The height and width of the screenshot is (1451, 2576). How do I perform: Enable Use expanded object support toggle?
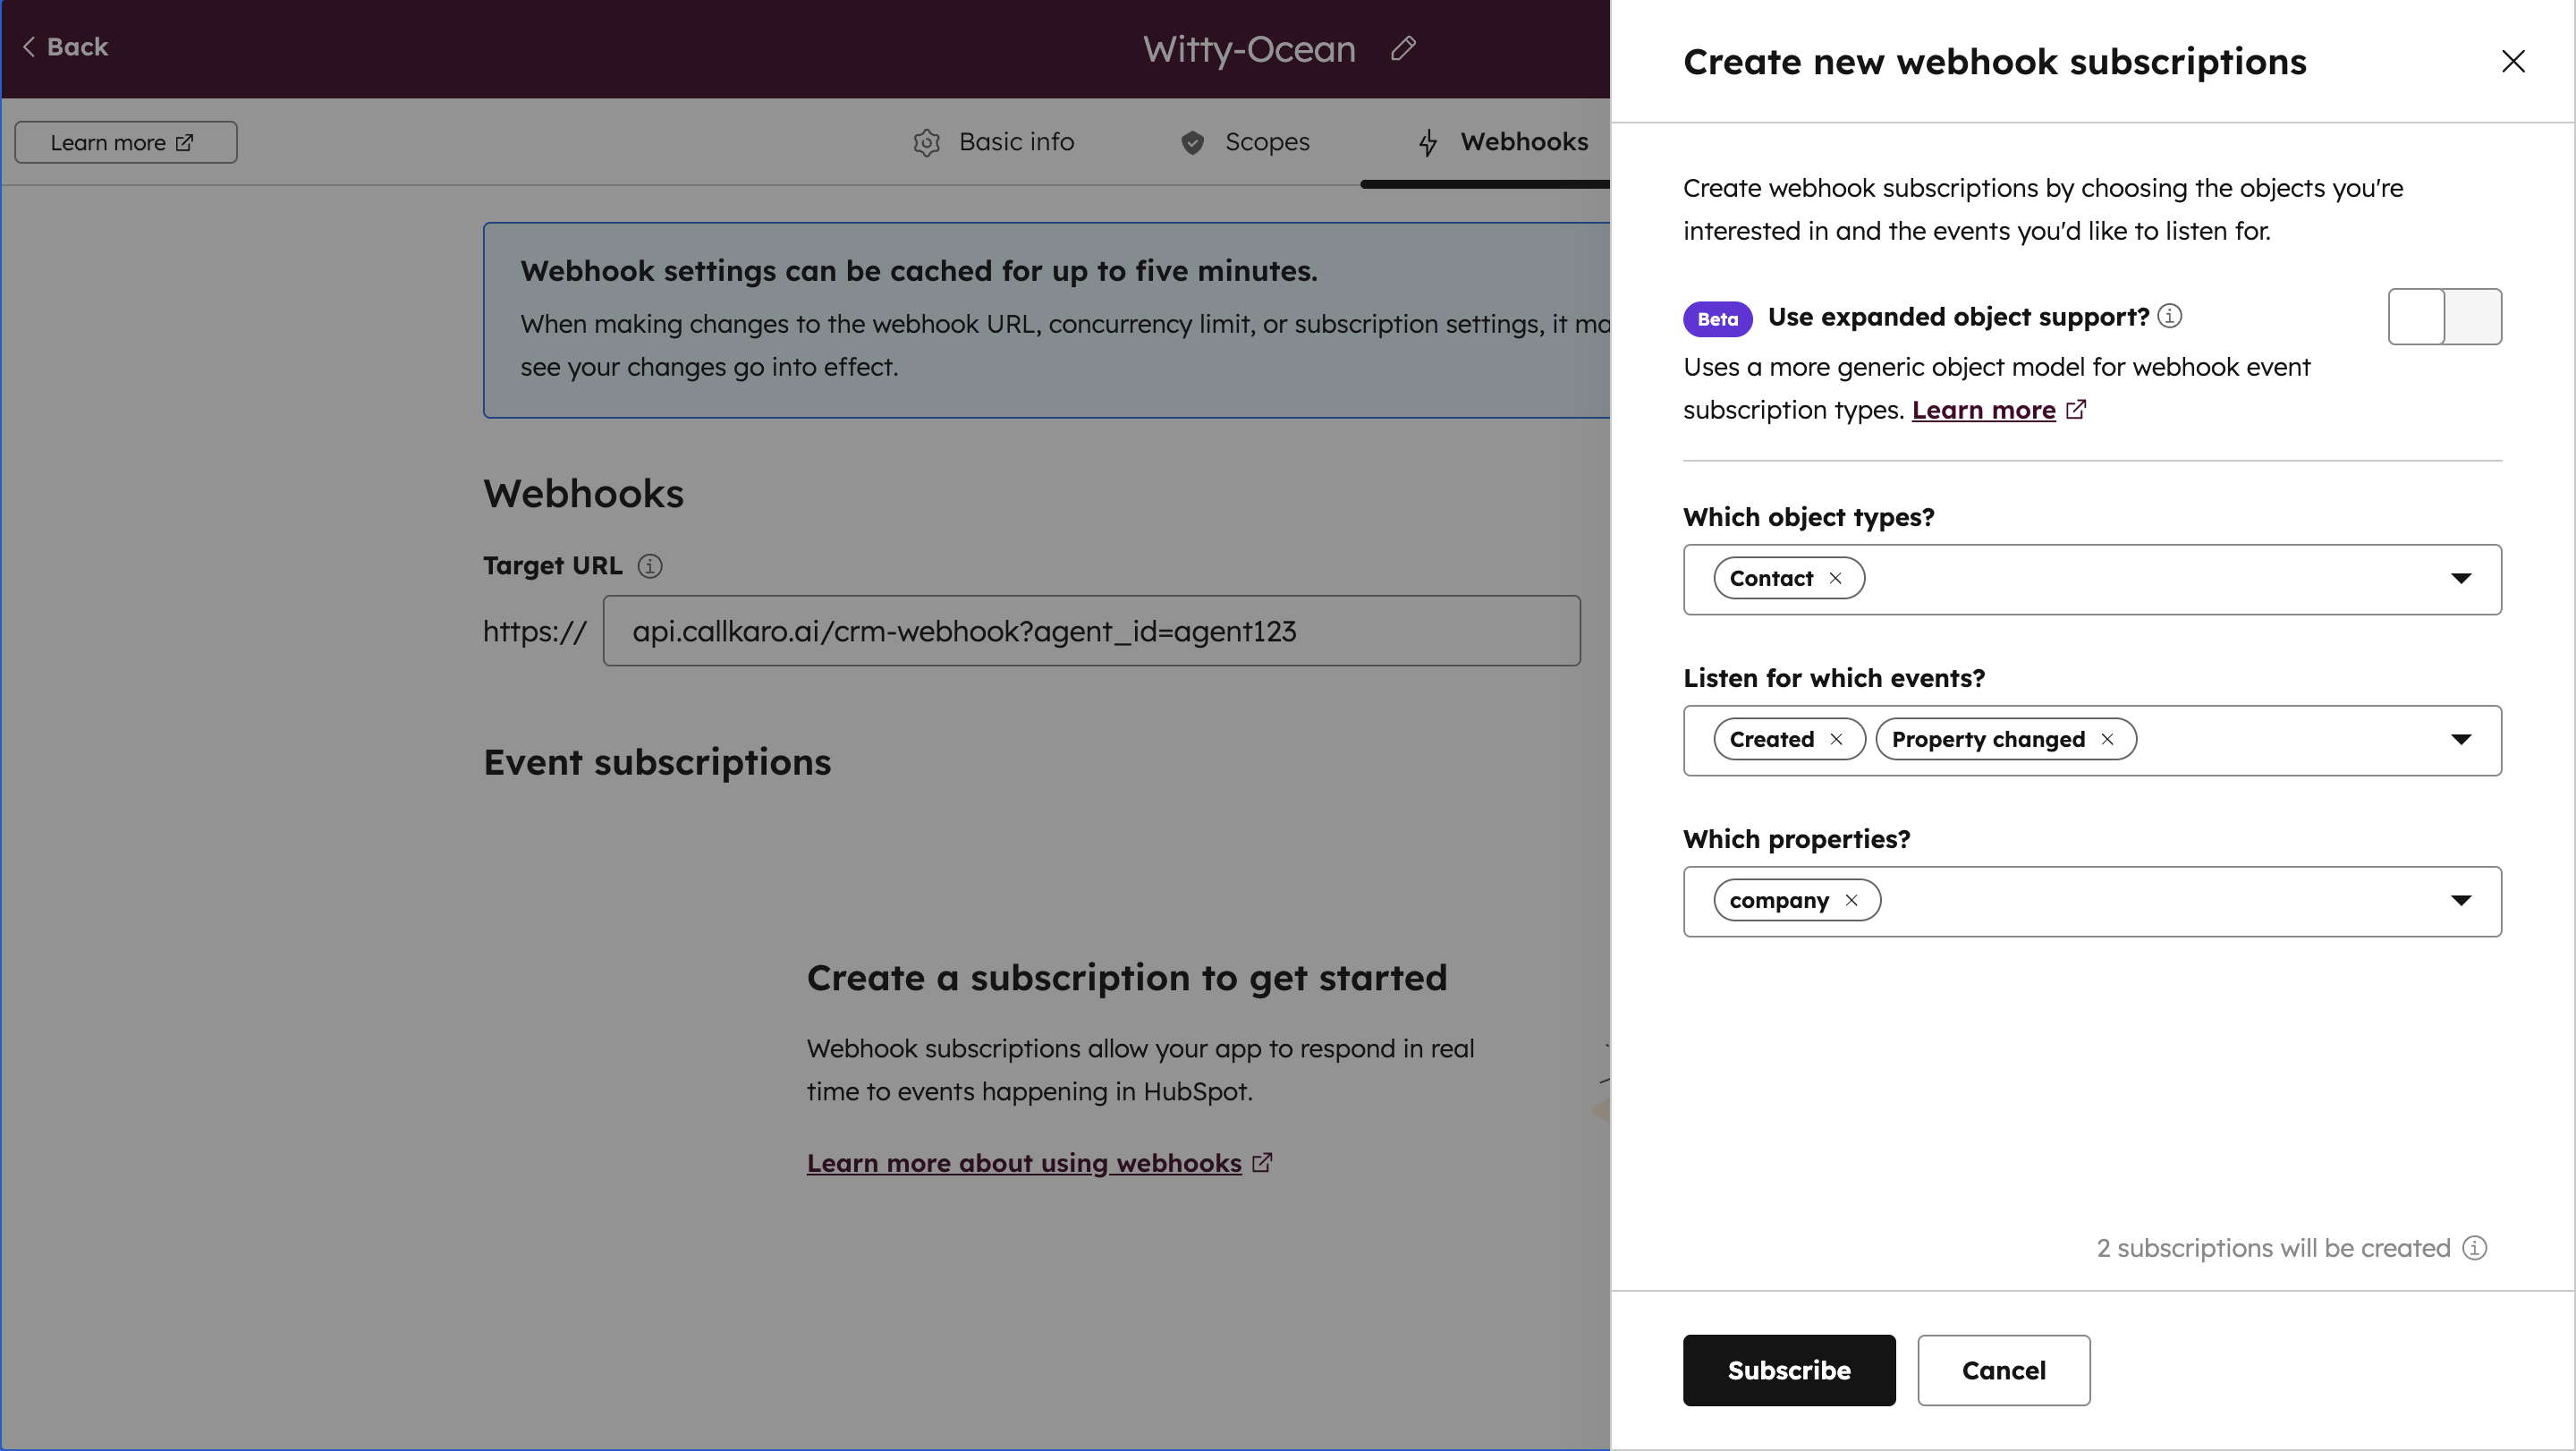click(x=2444, y=316)
